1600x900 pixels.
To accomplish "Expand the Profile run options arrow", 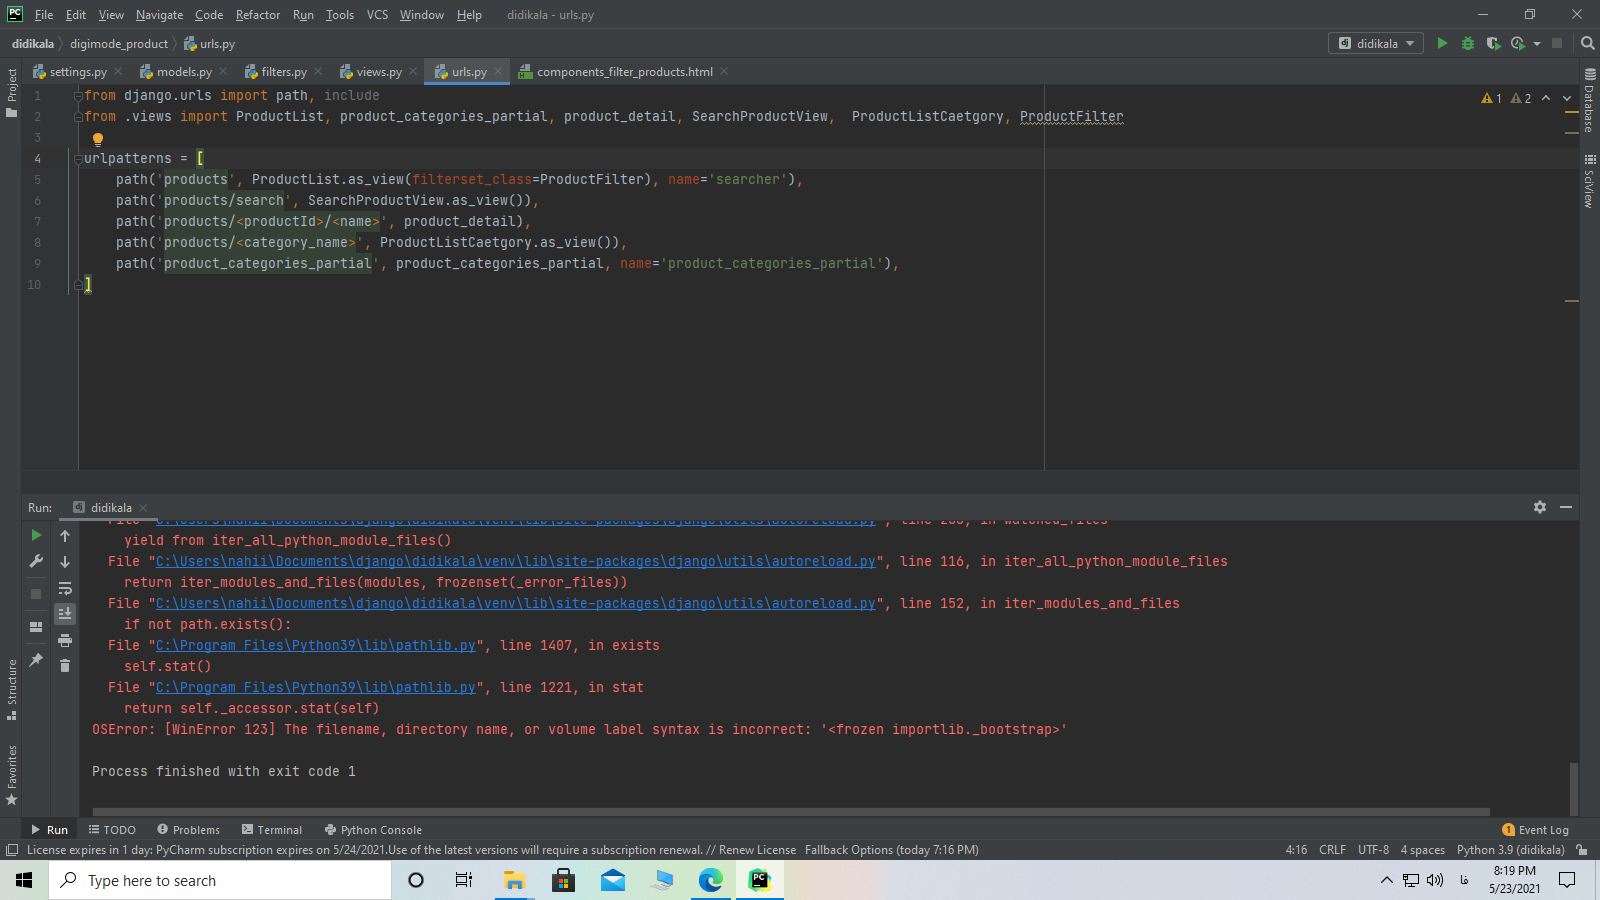I will (x=1537, y=44).
